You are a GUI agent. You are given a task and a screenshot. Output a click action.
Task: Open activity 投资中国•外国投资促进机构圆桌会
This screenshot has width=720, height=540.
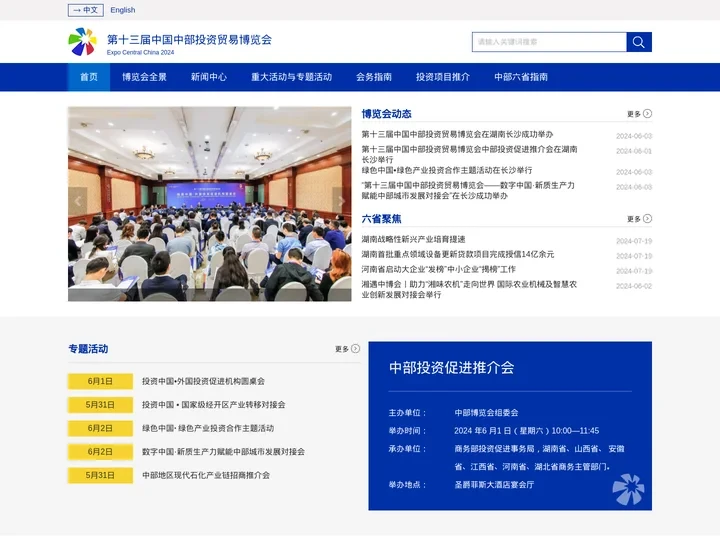203,381
